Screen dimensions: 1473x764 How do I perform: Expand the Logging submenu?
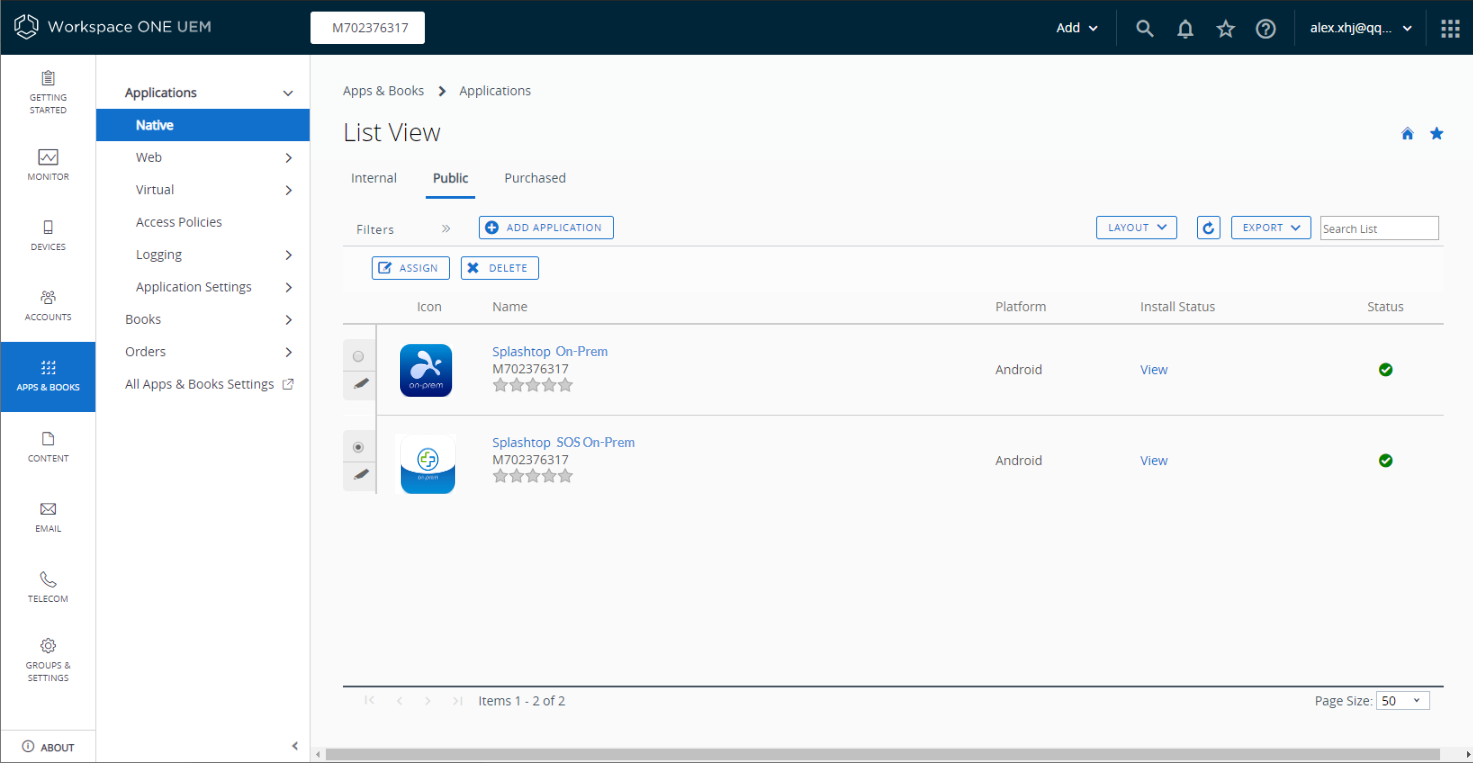coord(288,255)
